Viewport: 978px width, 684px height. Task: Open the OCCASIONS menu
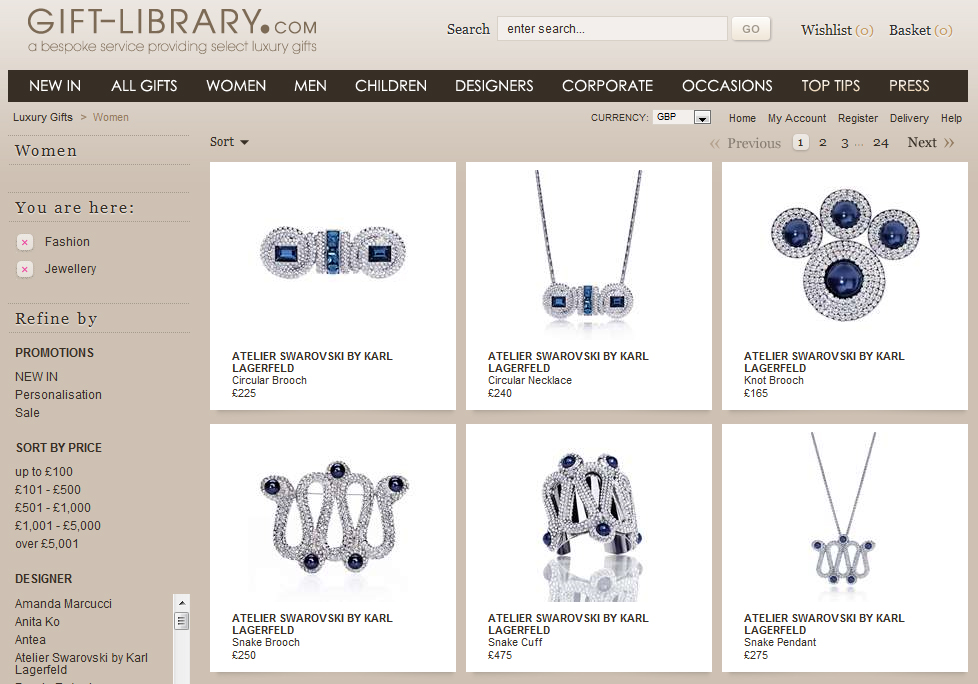click(727, 86)
